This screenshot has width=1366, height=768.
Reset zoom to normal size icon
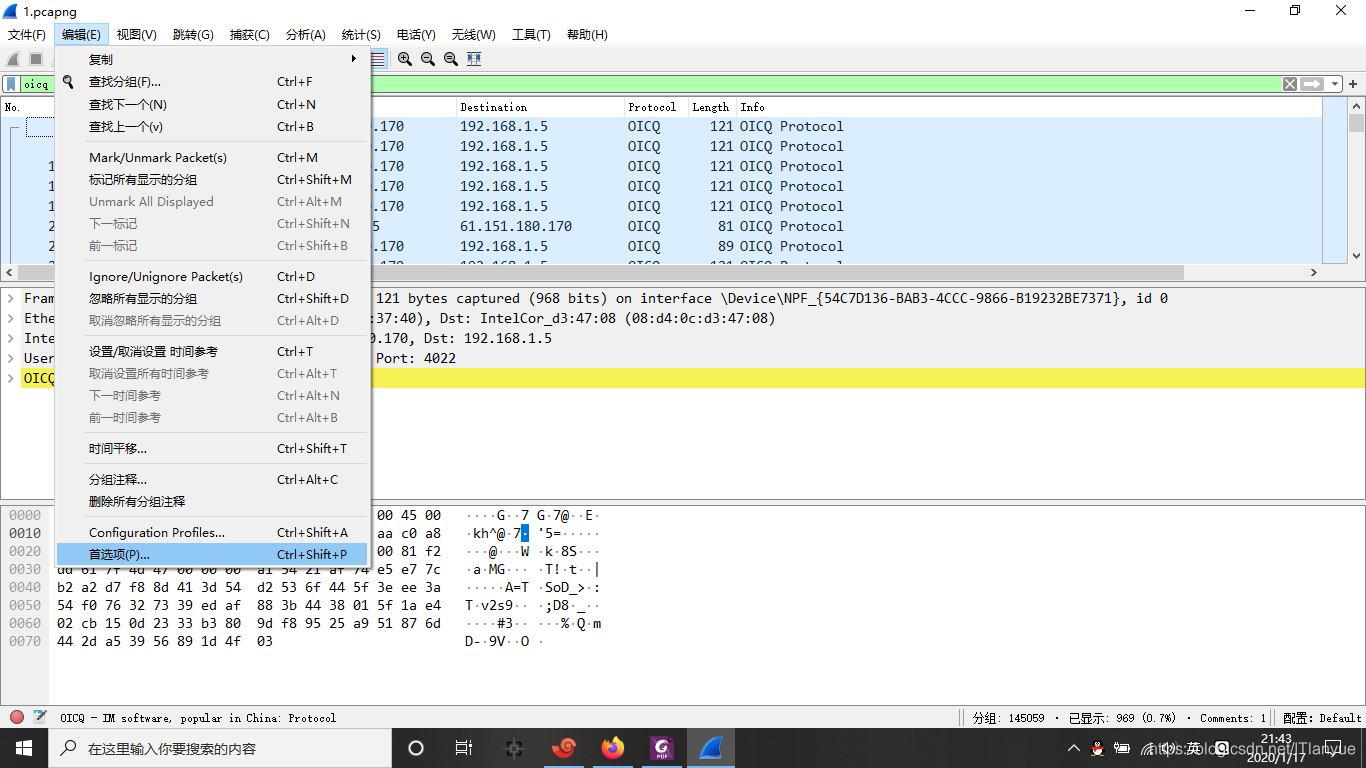tap(451, 59)
